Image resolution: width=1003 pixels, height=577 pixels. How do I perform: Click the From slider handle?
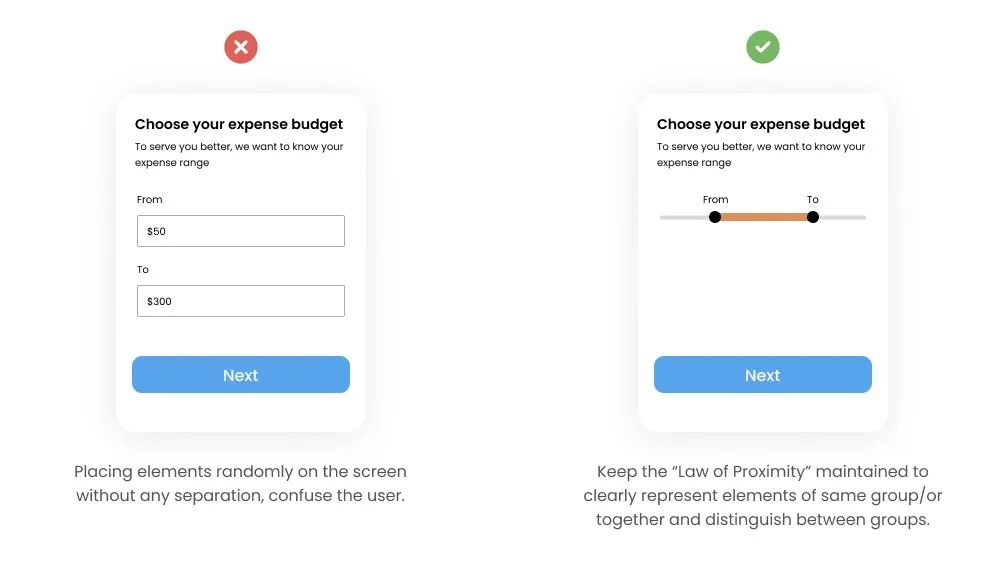click(x=715, y=217)
